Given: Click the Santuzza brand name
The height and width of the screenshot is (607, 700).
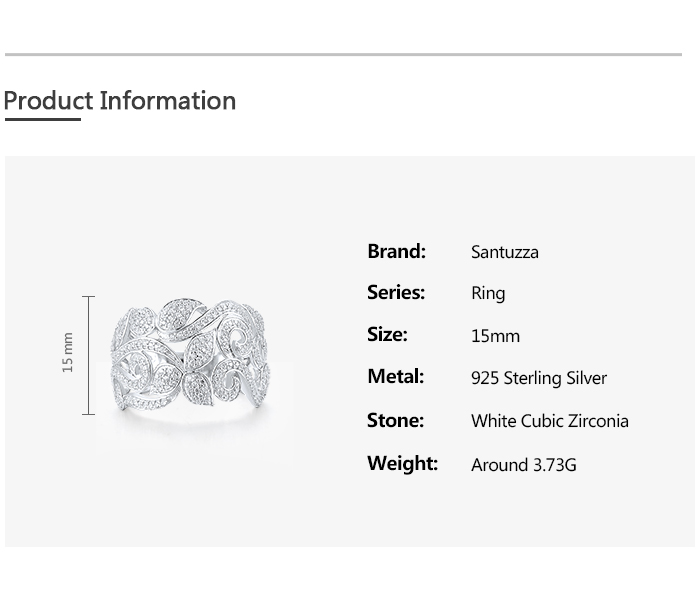Looking at the screenshot, I should (x=504, y=252).
